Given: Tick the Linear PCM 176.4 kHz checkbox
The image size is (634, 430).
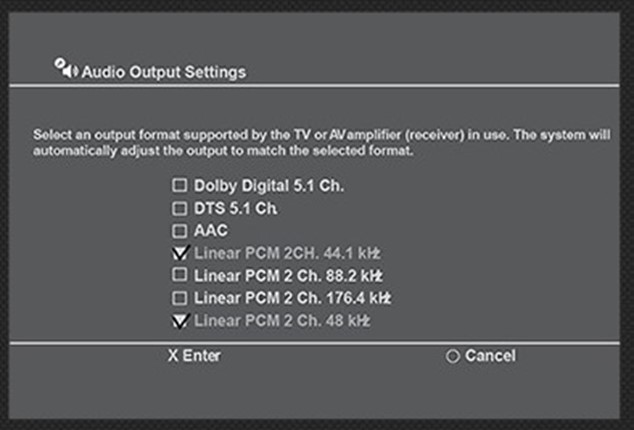Looking at the screenshot, I should 179,297.
